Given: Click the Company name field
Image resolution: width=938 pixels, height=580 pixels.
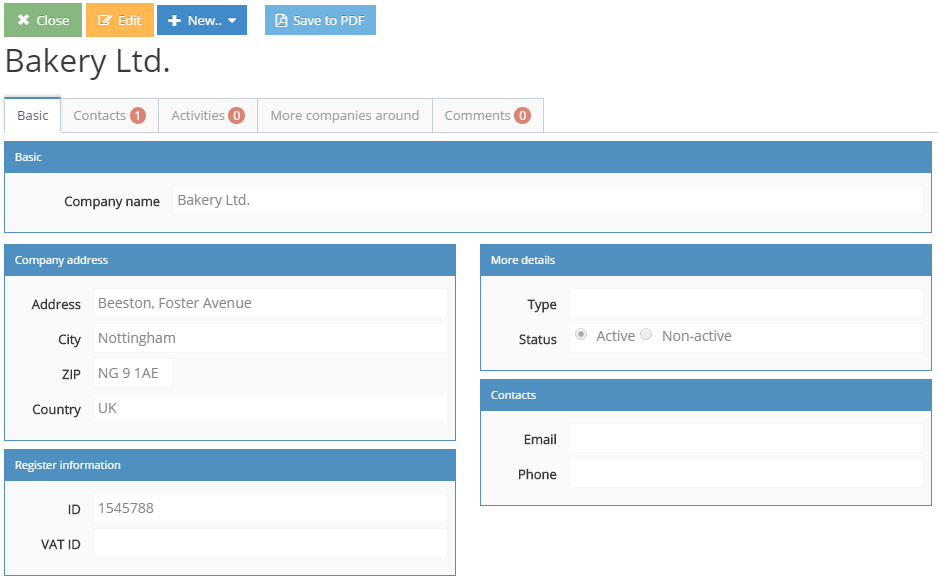Looking at the screenshot, I should pos(548,200).
